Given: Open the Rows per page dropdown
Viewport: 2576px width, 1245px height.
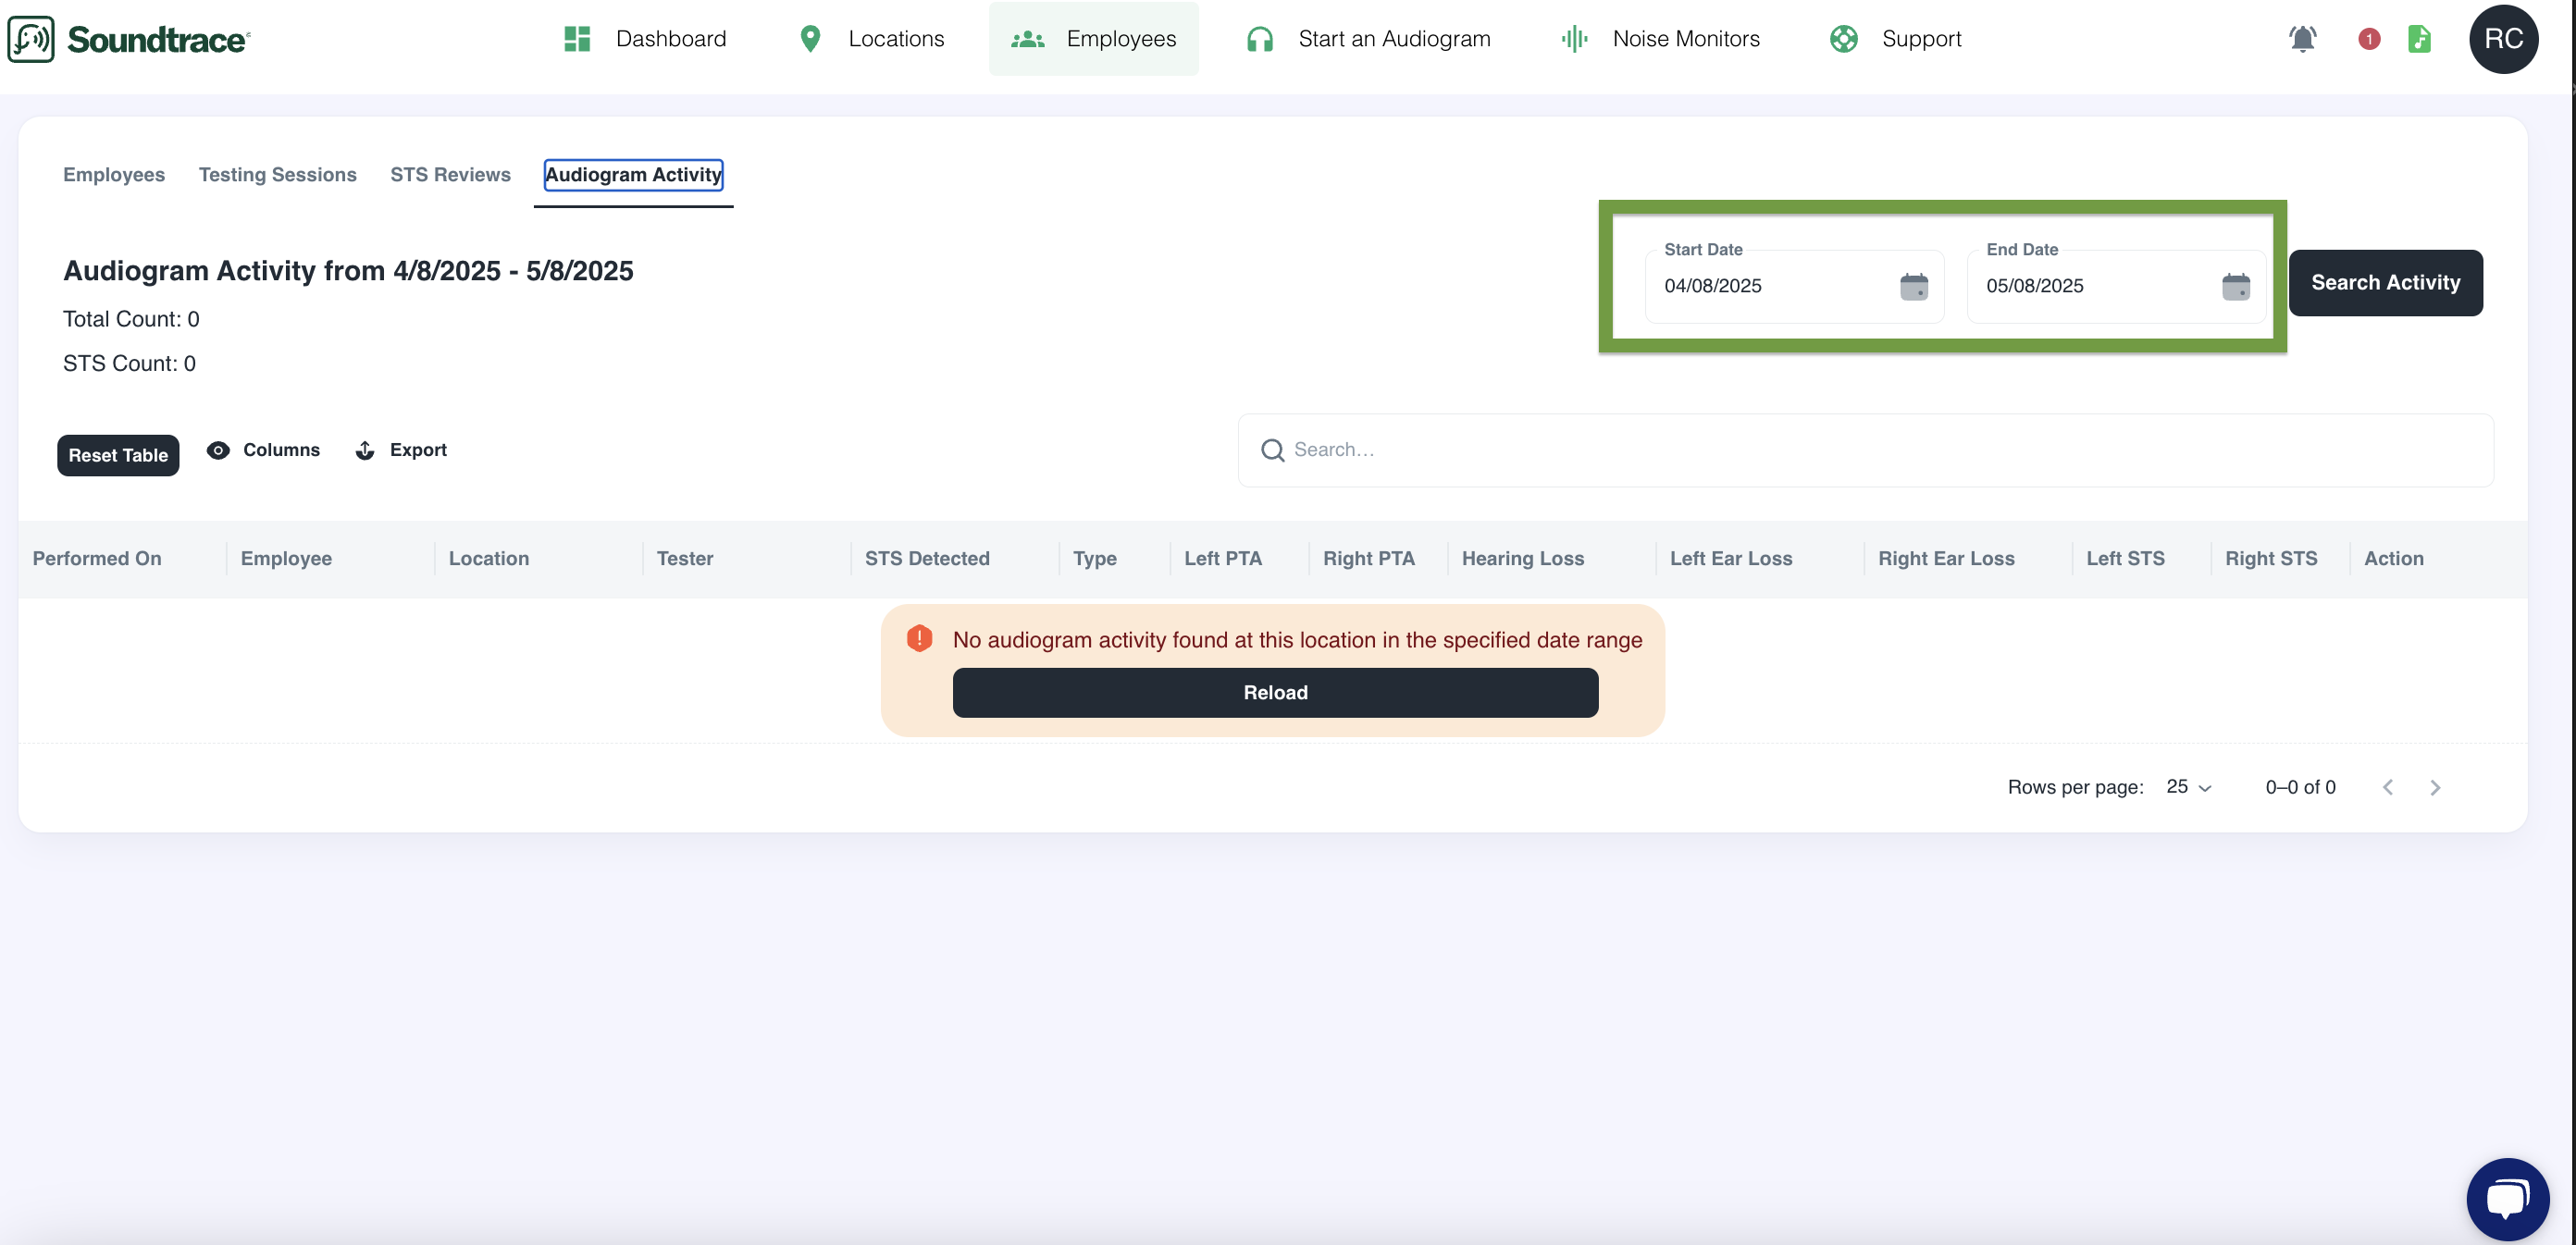Looking at the screenshot, I should pos(2188,787).
